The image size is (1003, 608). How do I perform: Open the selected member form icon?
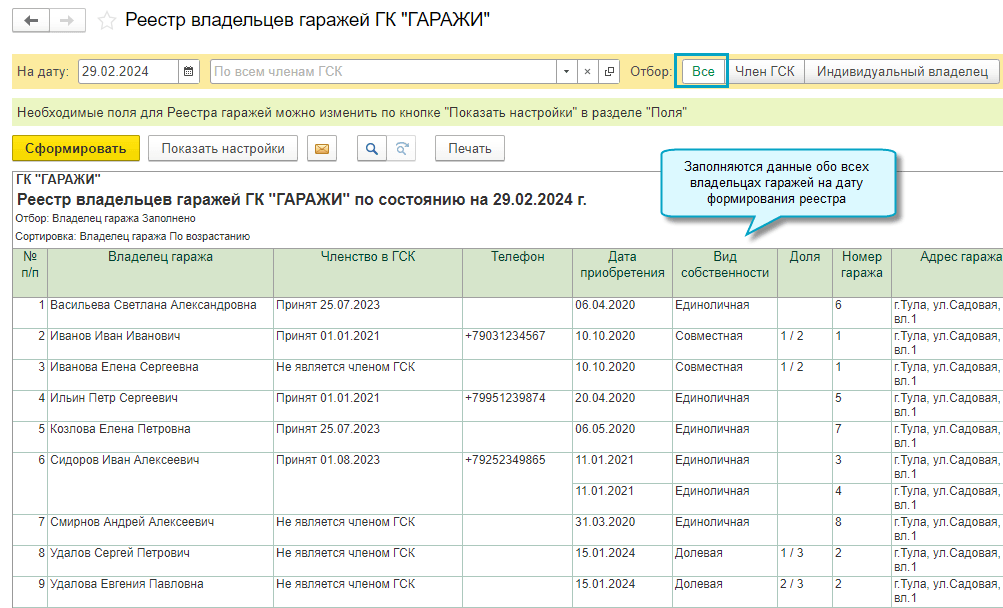pos(609,72)
